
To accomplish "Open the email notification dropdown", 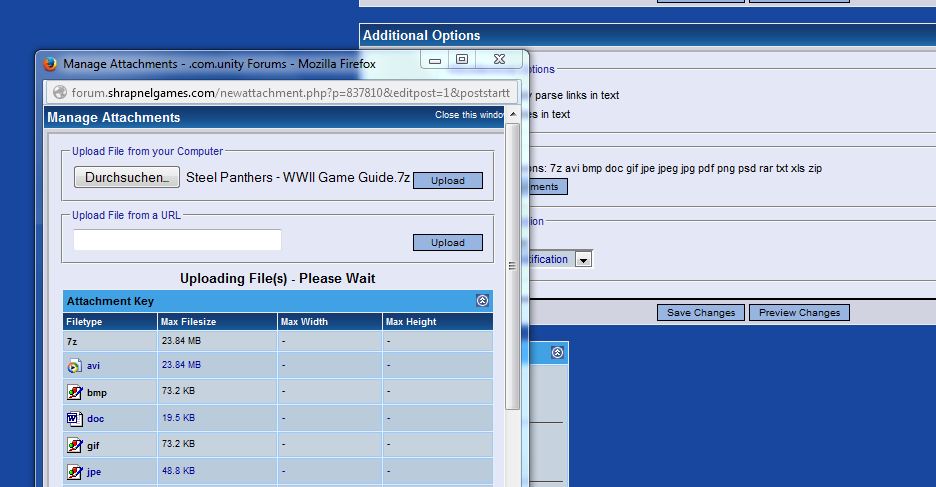I will [x=583, y=259].
